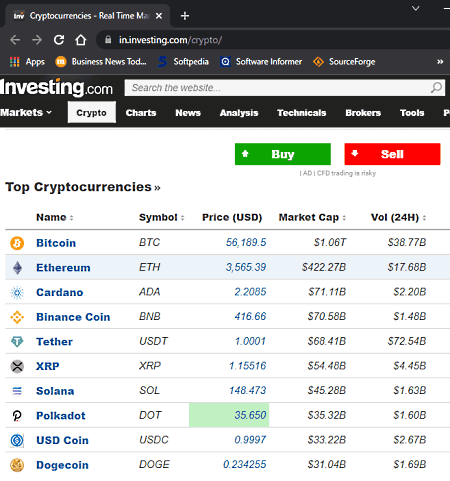Click the address bar URL
Screen dimensions: 450x481
(170, 40)
